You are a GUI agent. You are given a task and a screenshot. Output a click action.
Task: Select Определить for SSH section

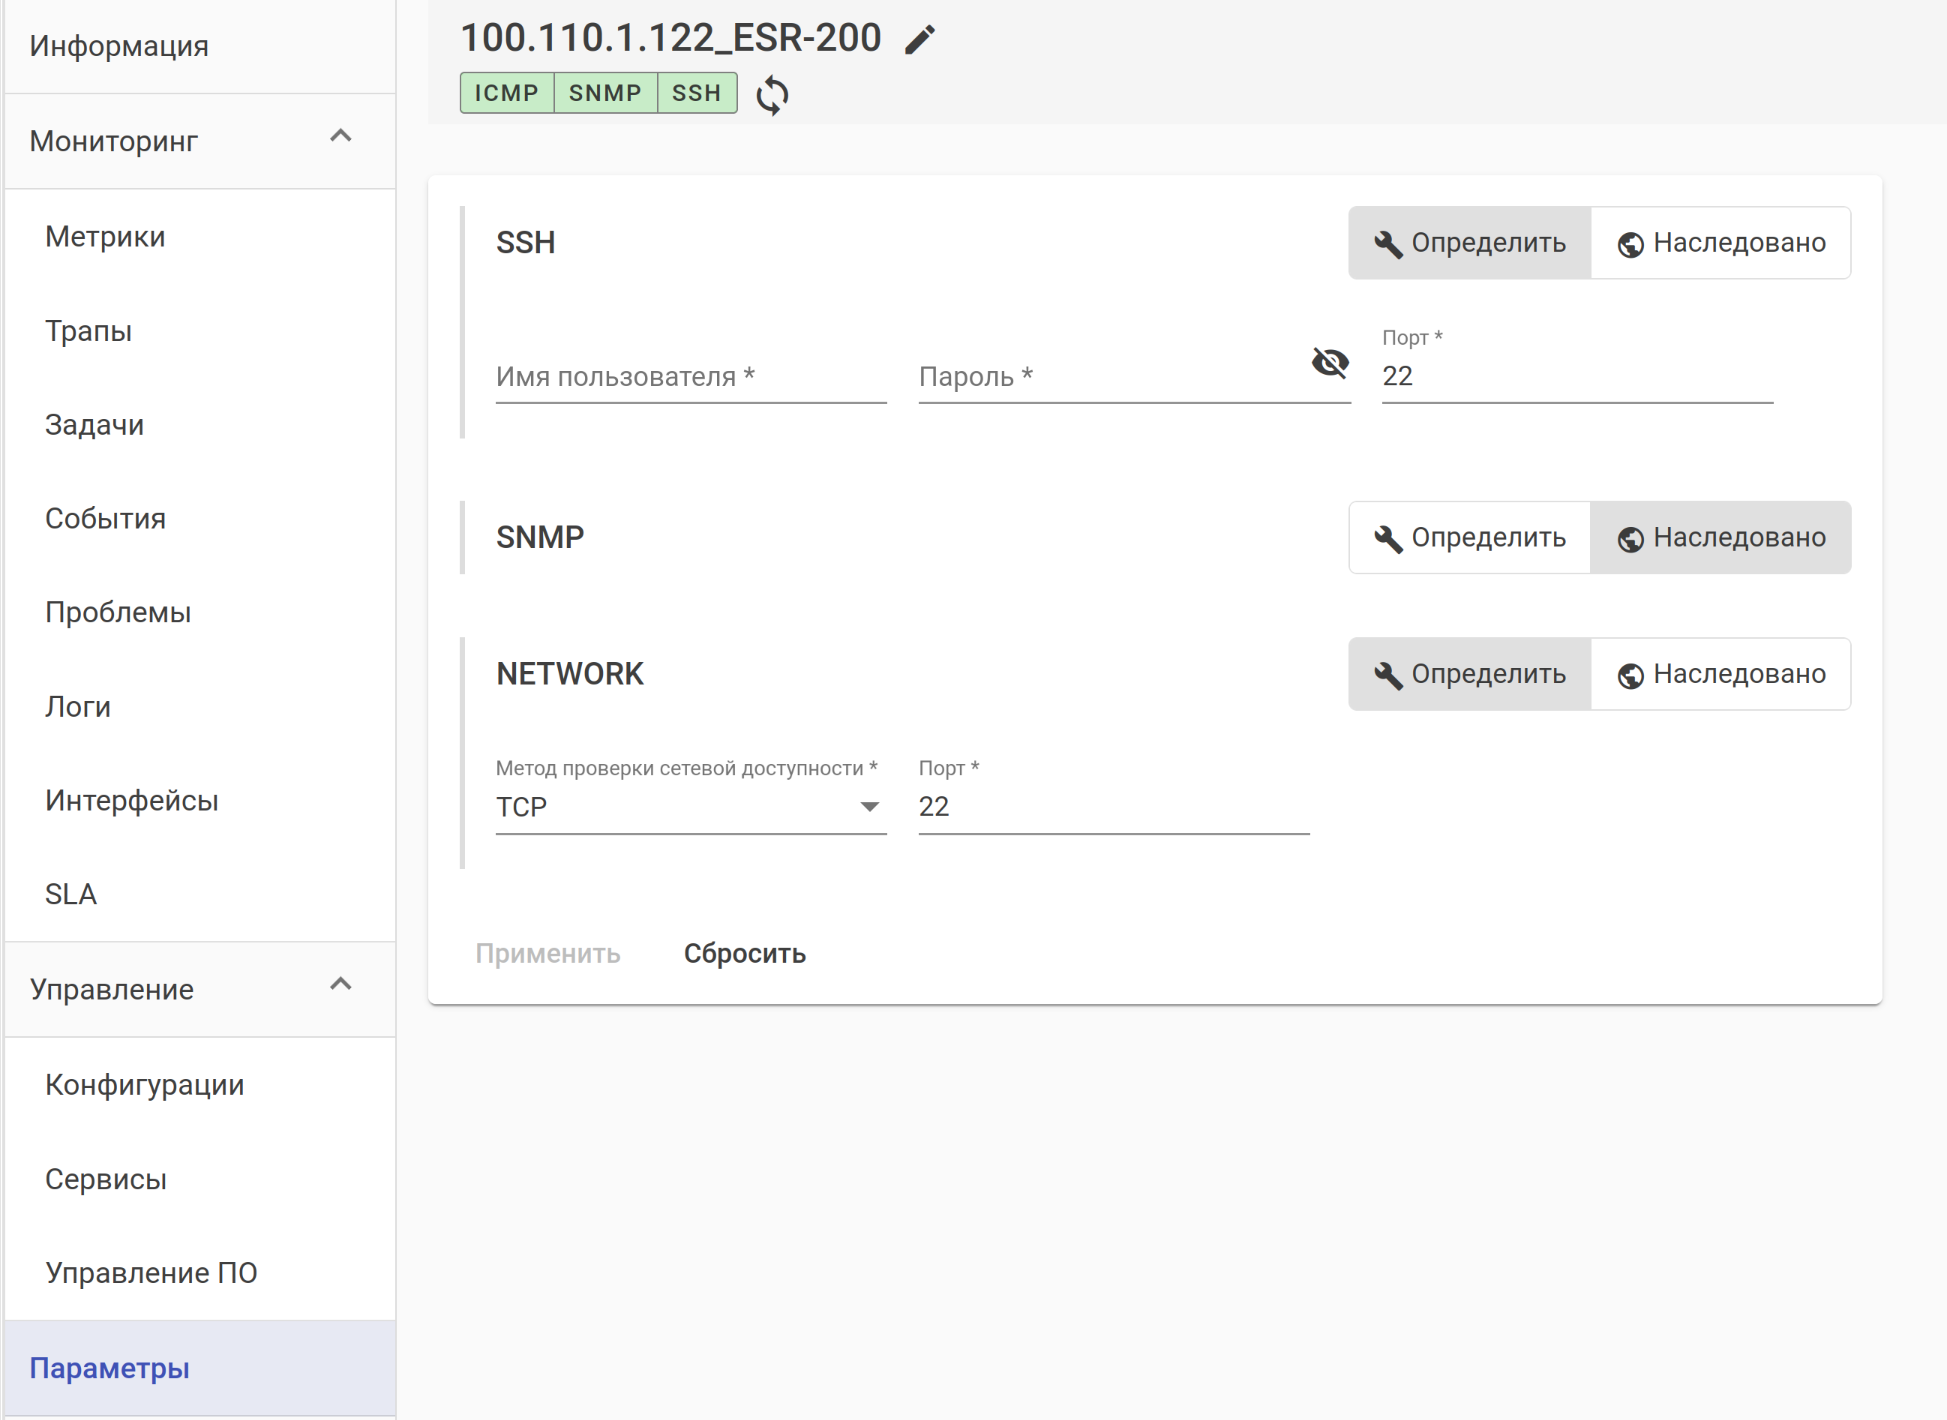[1469, 243]
